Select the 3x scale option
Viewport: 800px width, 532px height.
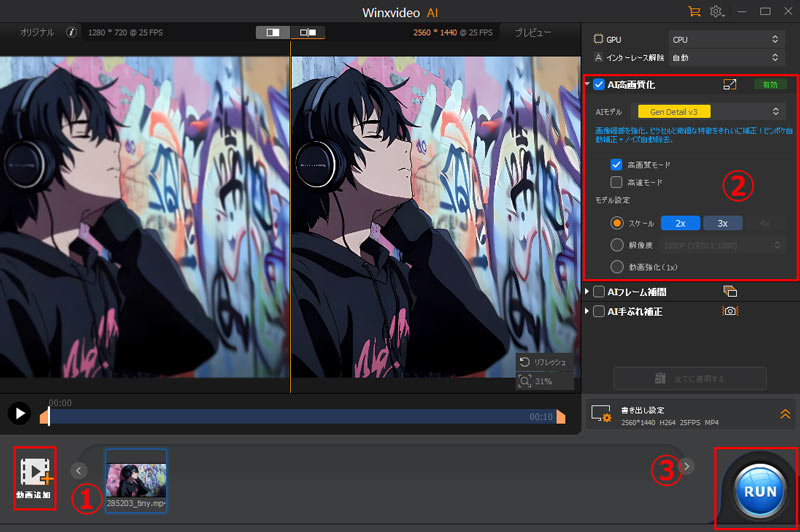click(722, 223)
